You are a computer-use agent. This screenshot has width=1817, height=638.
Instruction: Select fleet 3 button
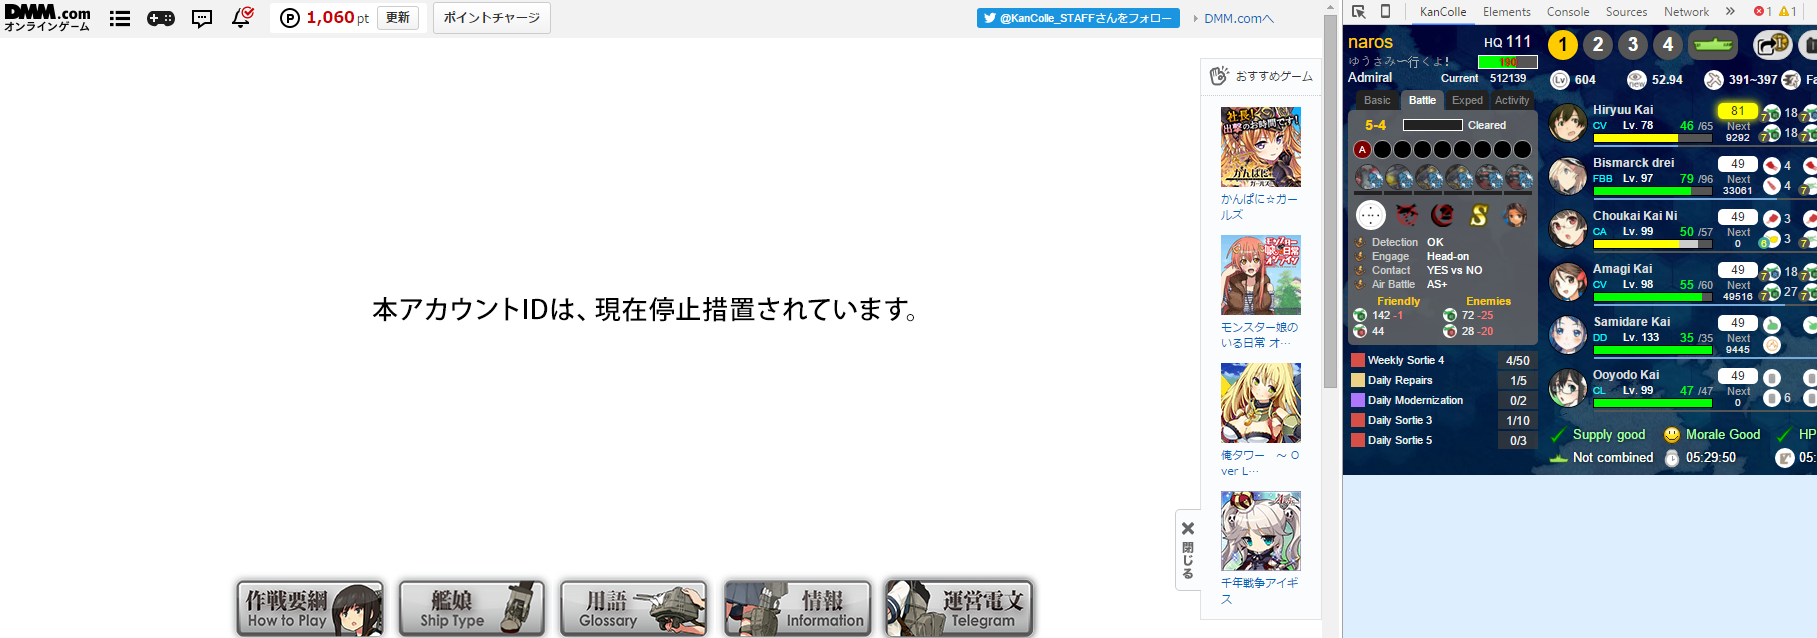pyautogui.click(x=1633, y=45)
